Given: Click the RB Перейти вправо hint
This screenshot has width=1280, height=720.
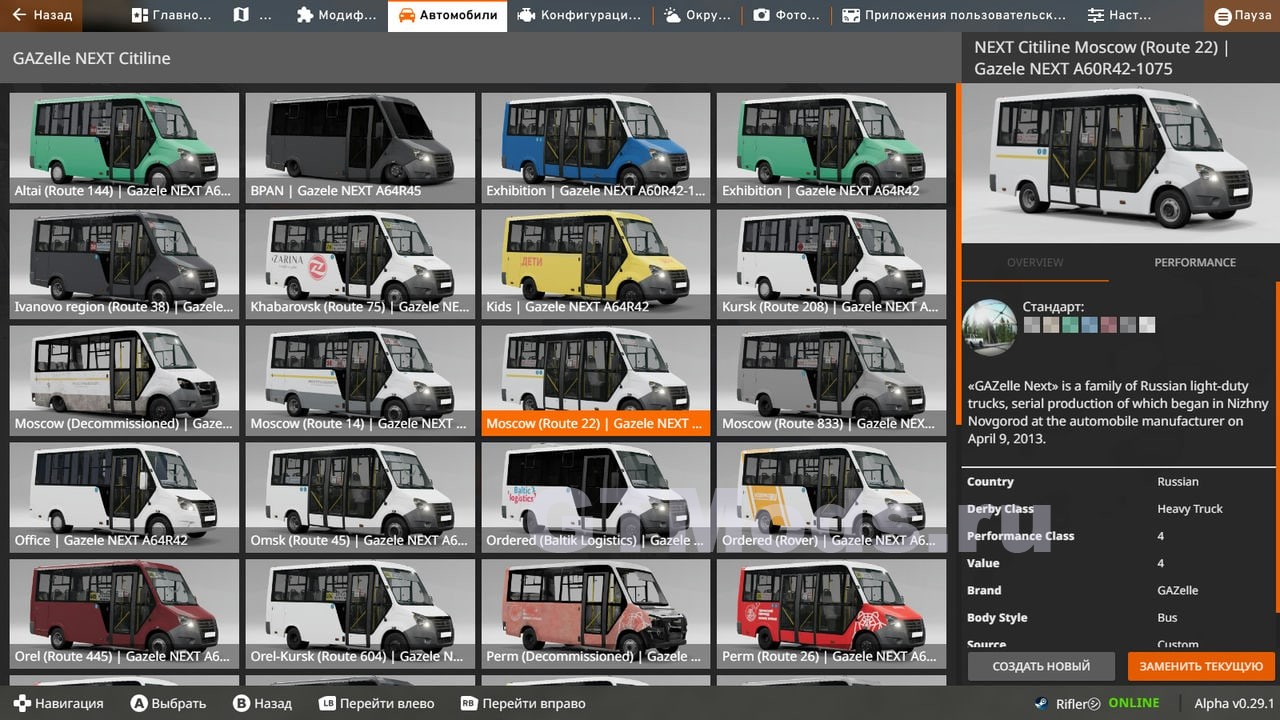Looking at the screenshot, I should coord(523,703).
